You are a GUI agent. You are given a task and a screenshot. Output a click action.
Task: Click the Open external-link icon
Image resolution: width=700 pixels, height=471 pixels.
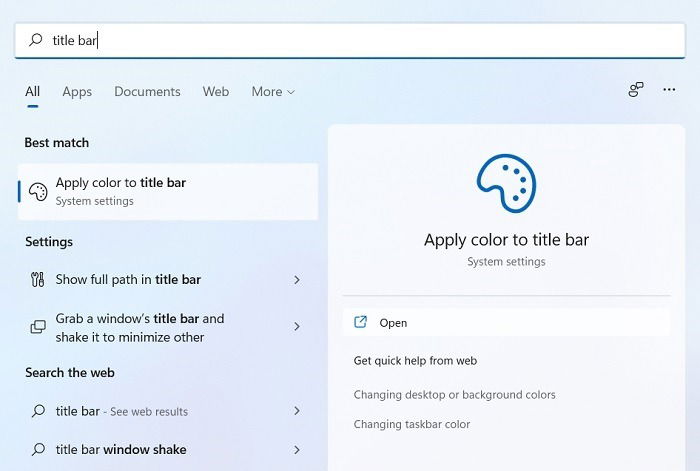pos(360,322)
